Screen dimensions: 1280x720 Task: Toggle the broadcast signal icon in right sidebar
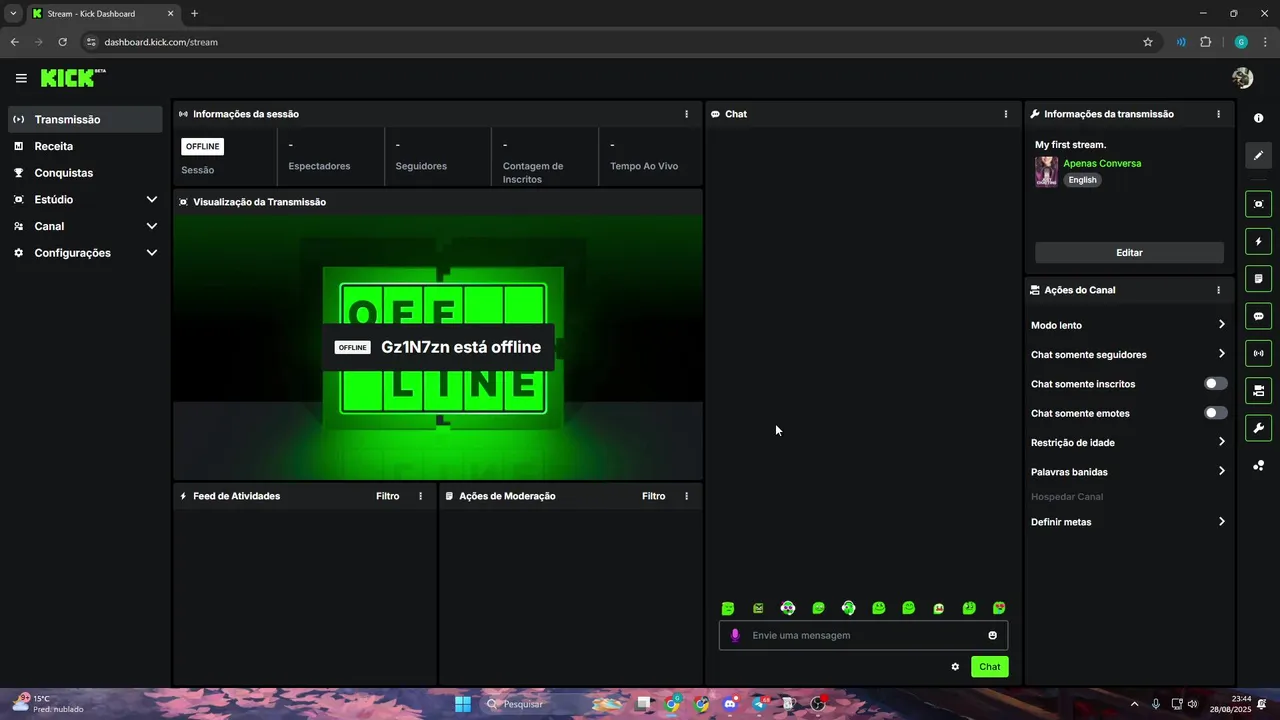coord(1258,353)
